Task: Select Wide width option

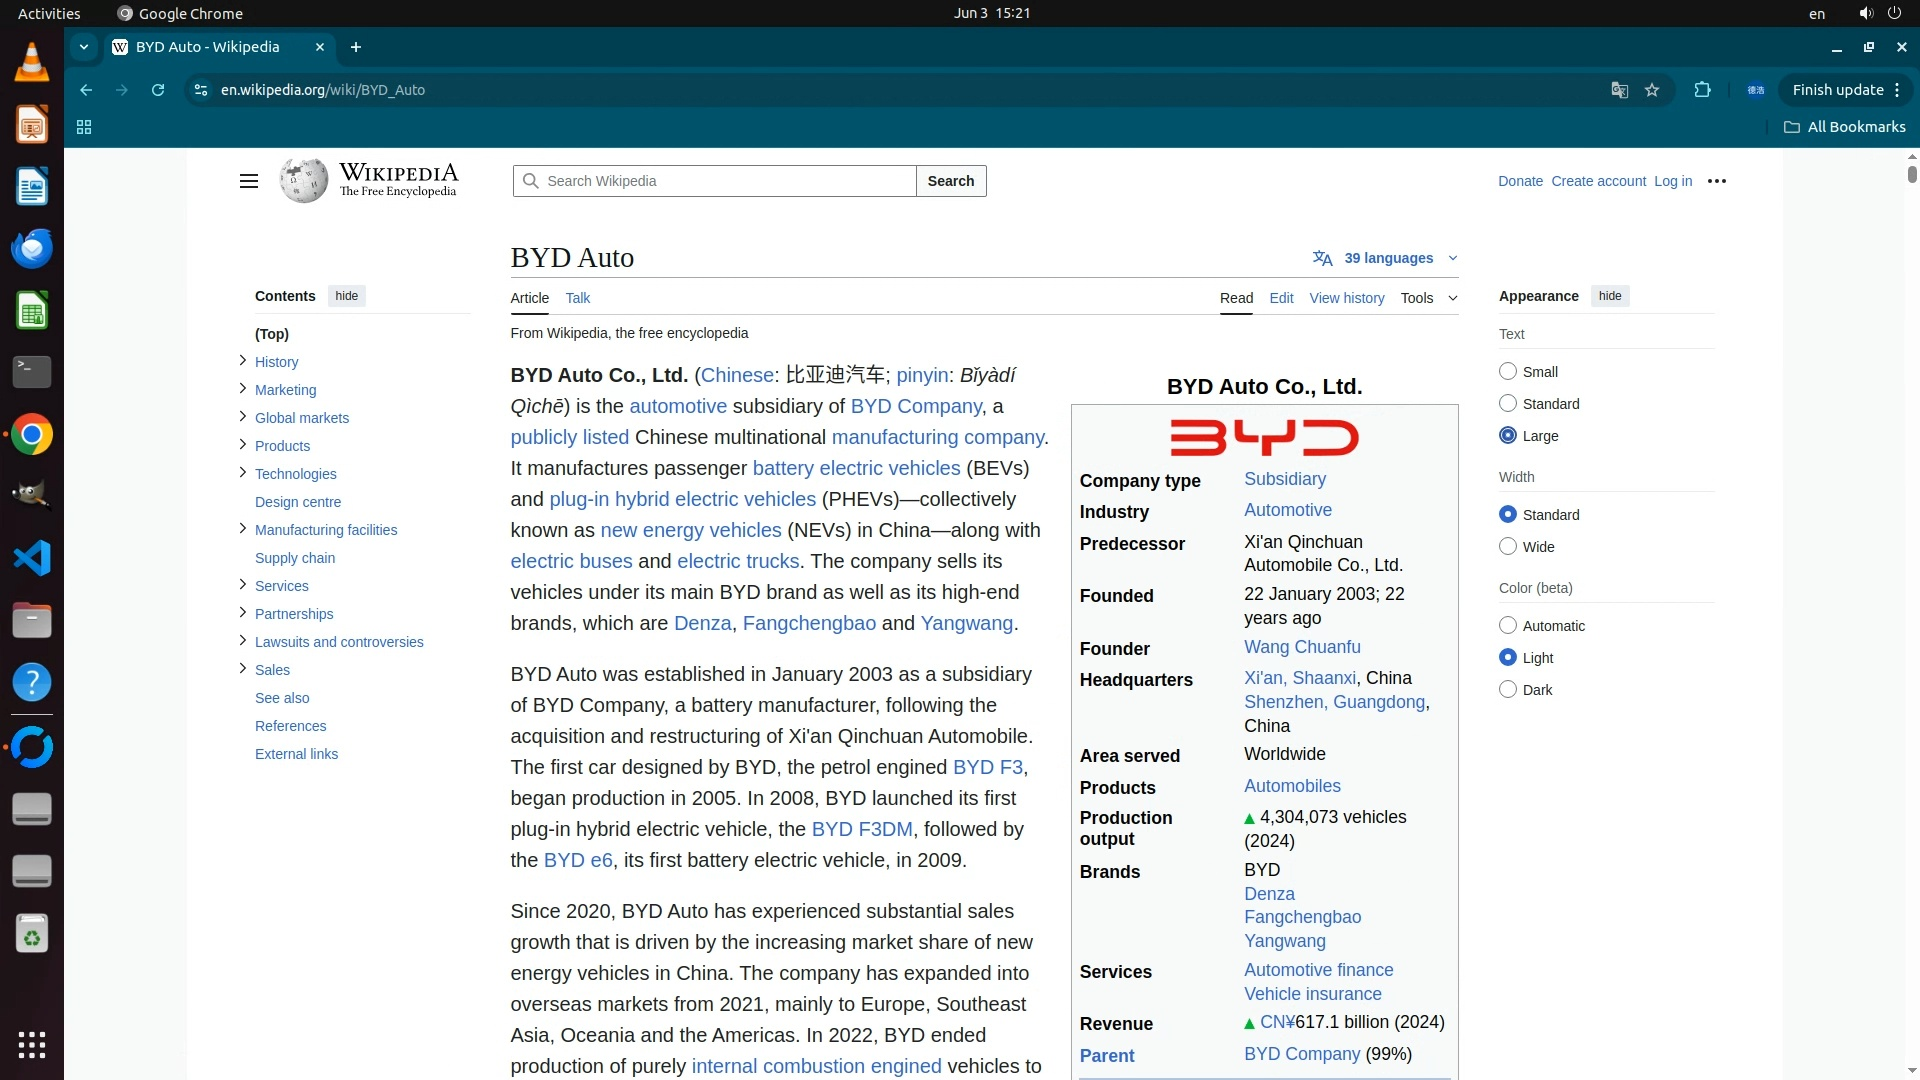Action: tap(1508, 547)
